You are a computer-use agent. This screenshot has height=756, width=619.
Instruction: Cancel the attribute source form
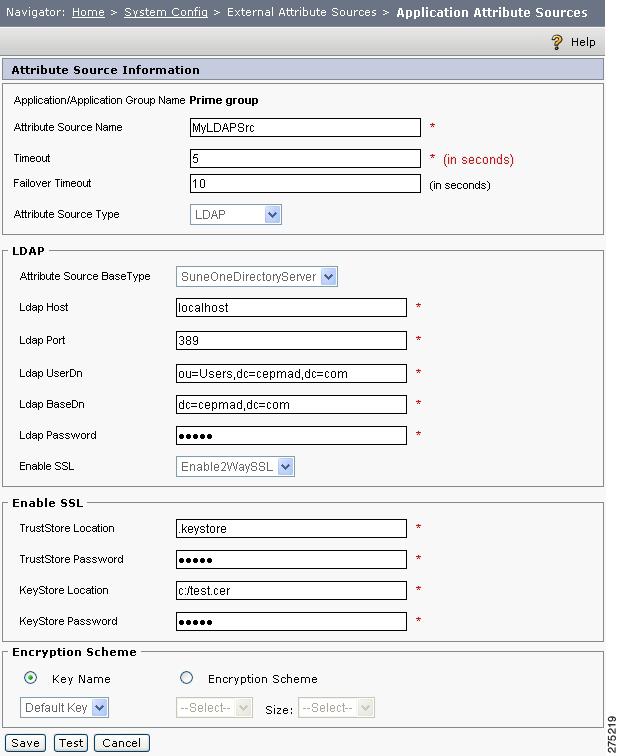[121, 743]
